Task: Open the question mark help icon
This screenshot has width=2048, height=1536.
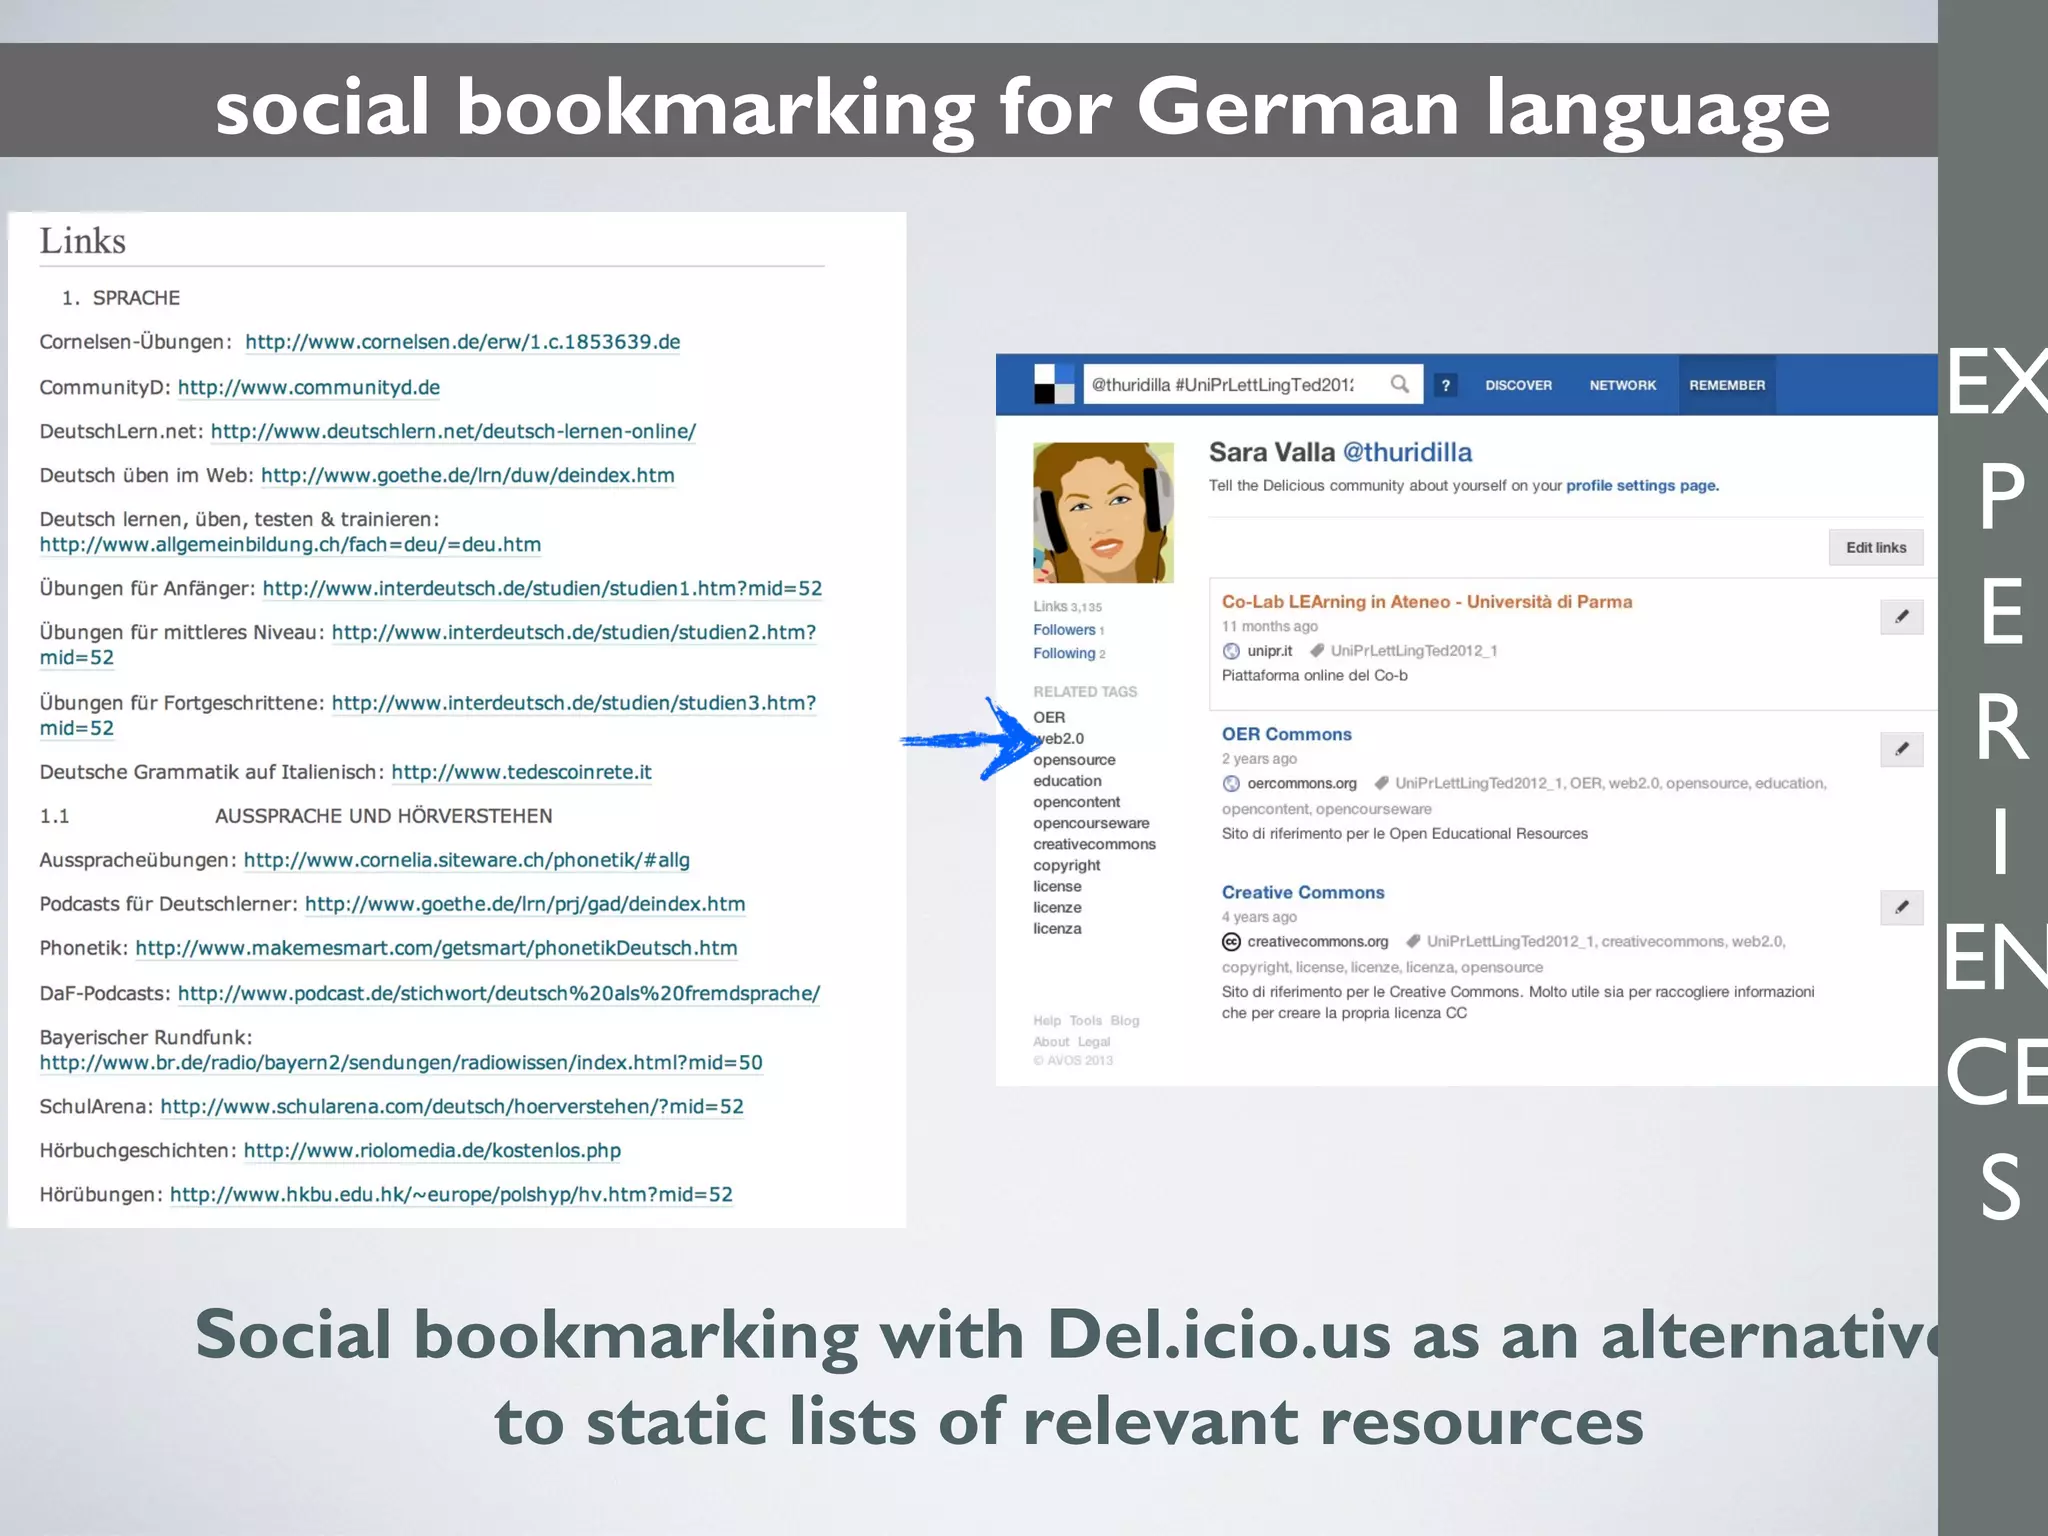Action: click(x=1445, y=385)
